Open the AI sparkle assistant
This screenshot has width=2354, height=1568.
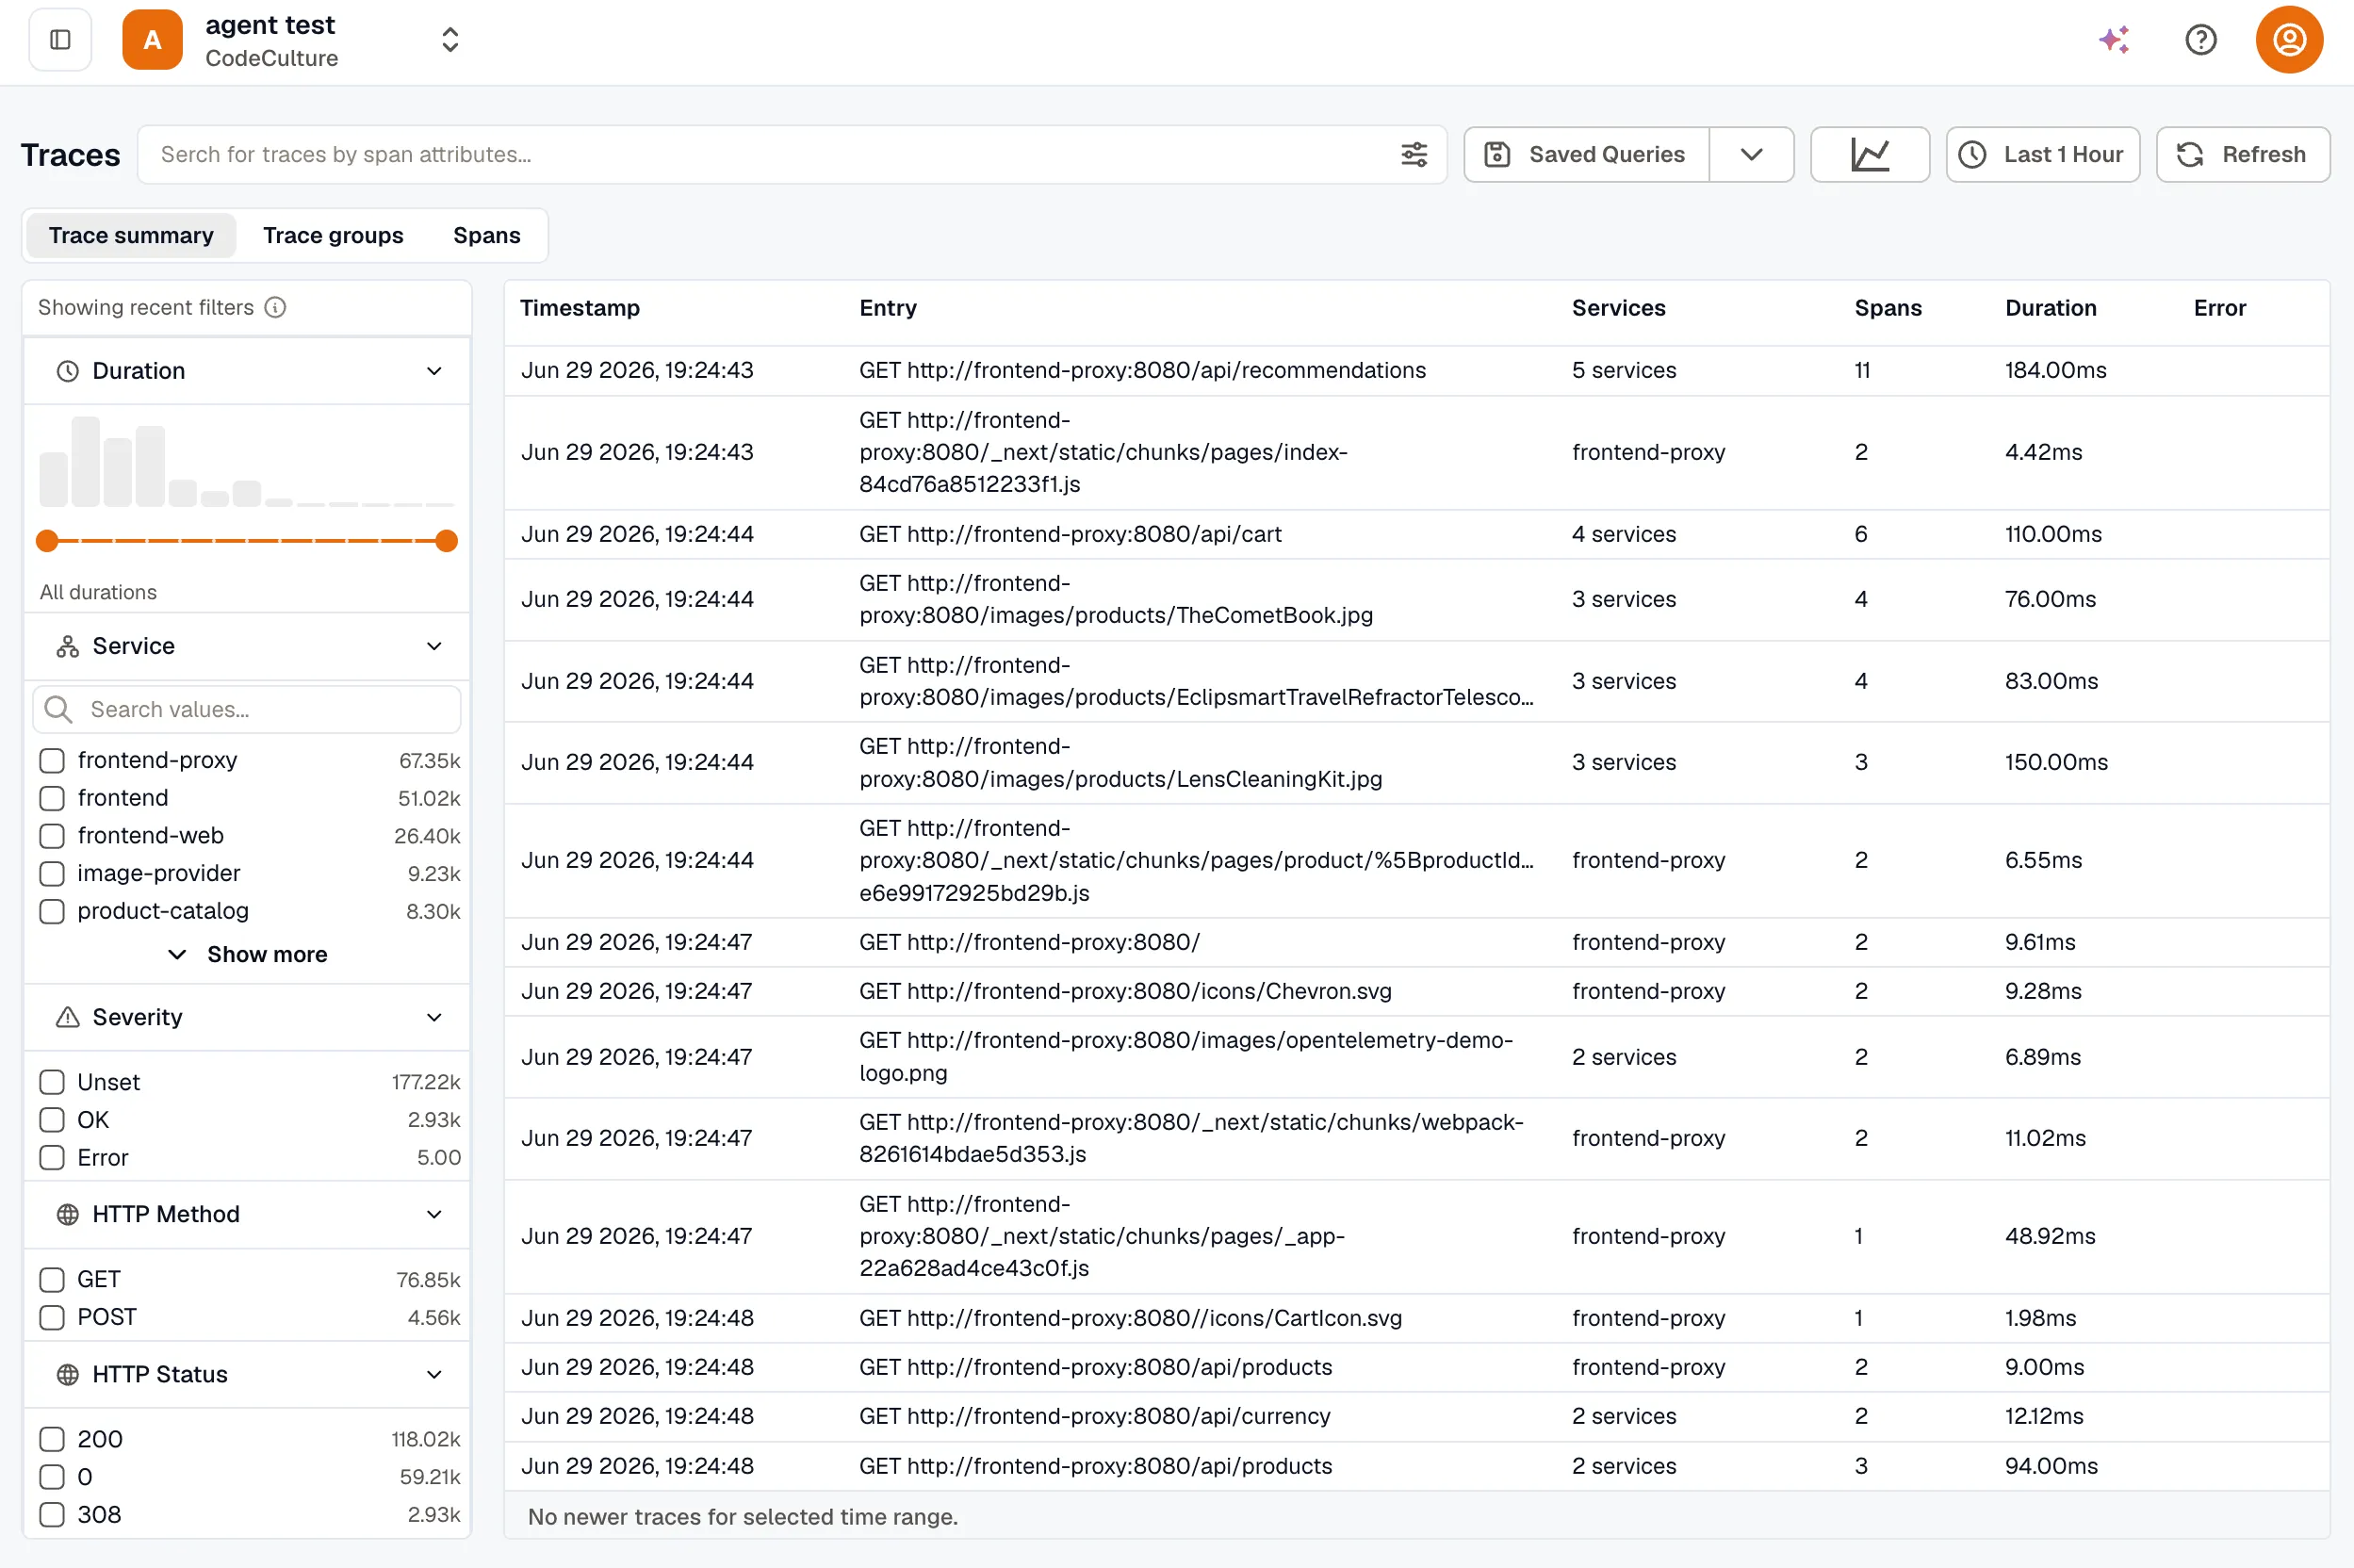(x=2114, y=40)
